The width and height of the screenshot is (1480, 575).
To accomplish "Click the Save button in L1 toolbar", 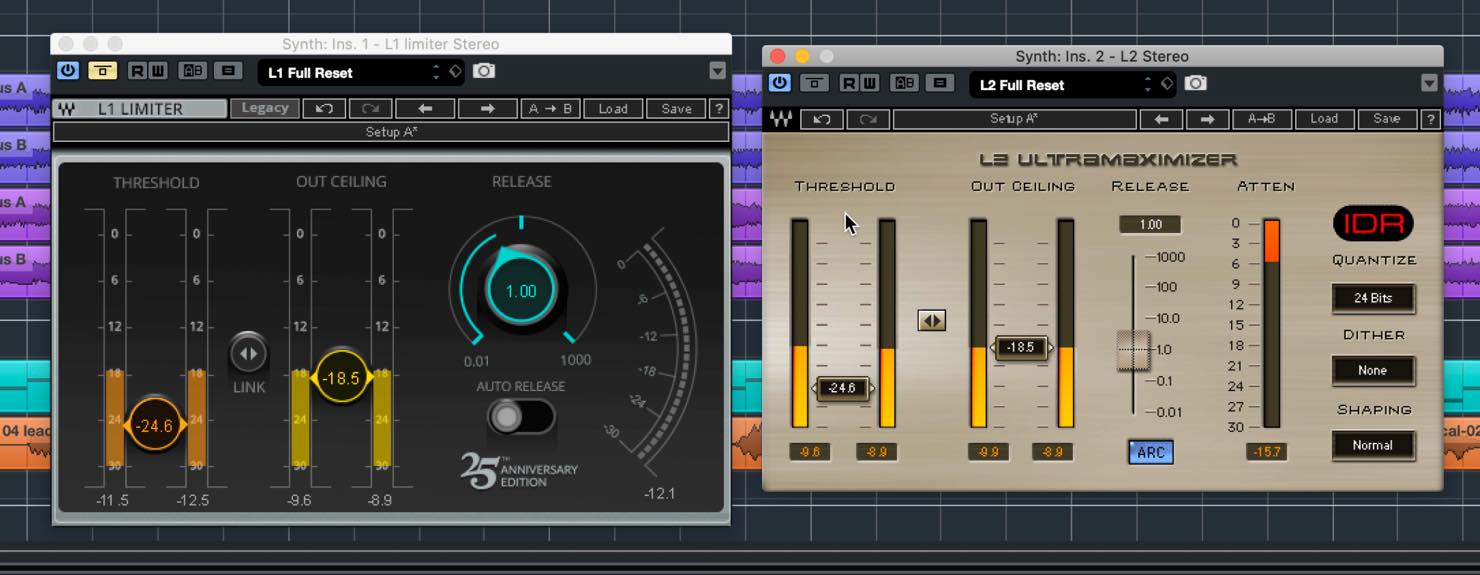I will (x=676, y=109).
